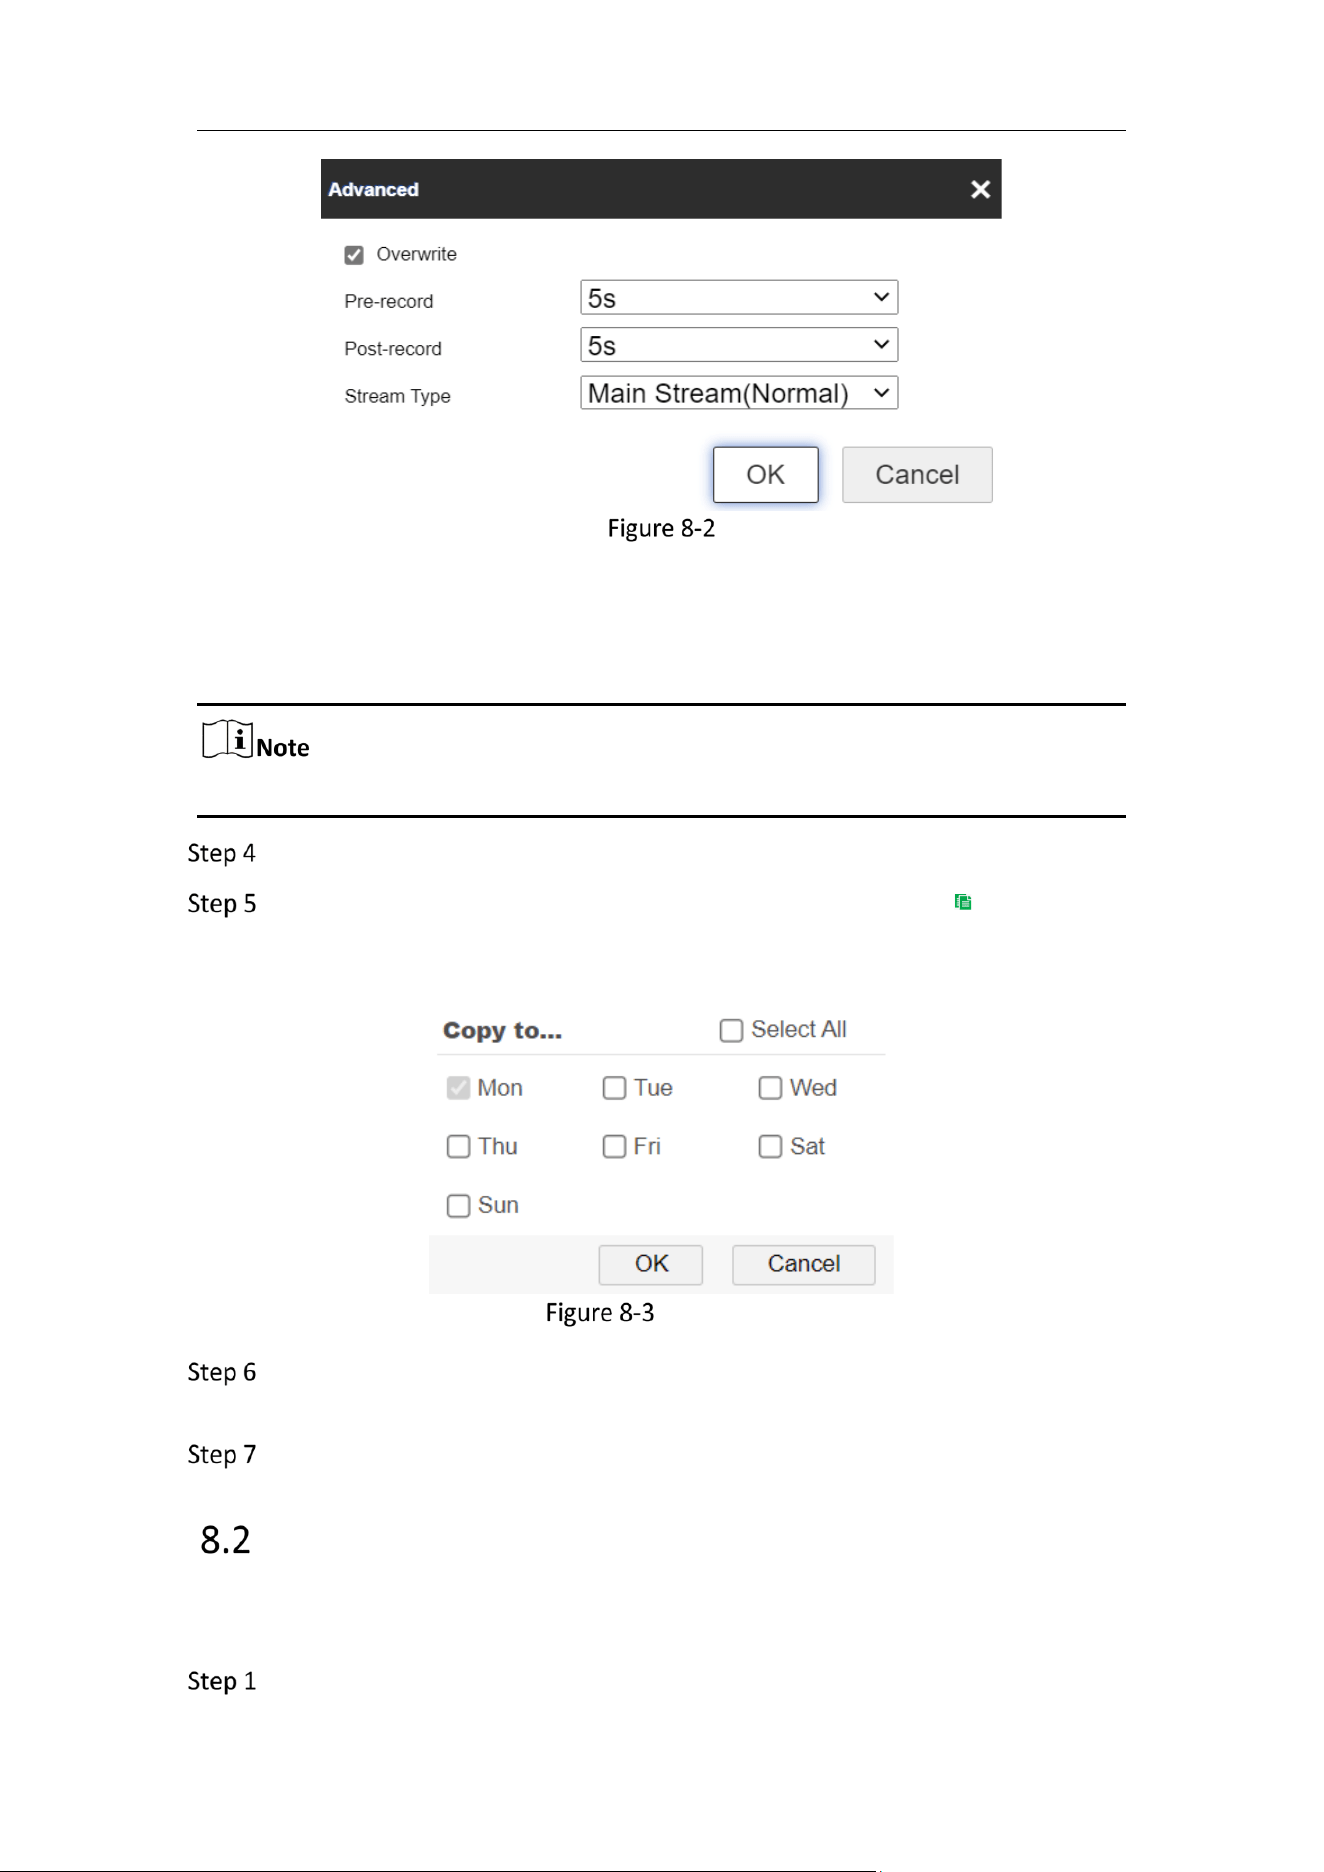
Task: Click the Note book icon
Action: [227, 740]
